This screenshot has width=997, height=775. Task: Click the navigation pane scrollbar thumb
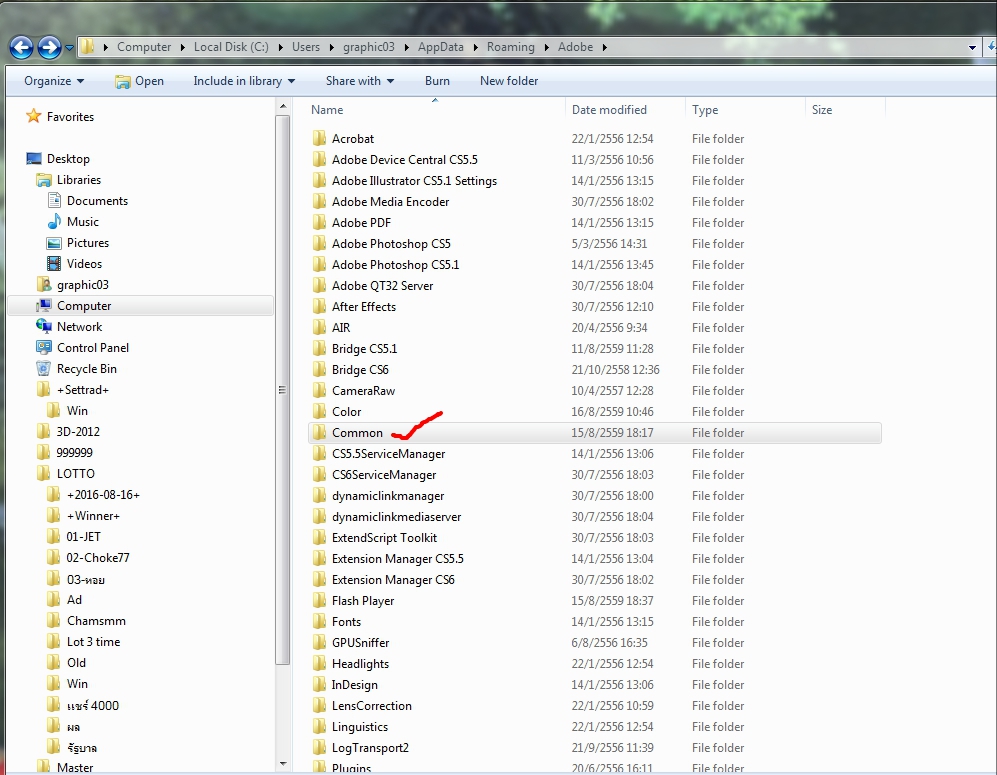pyautogui.click(x=283, y=390)
